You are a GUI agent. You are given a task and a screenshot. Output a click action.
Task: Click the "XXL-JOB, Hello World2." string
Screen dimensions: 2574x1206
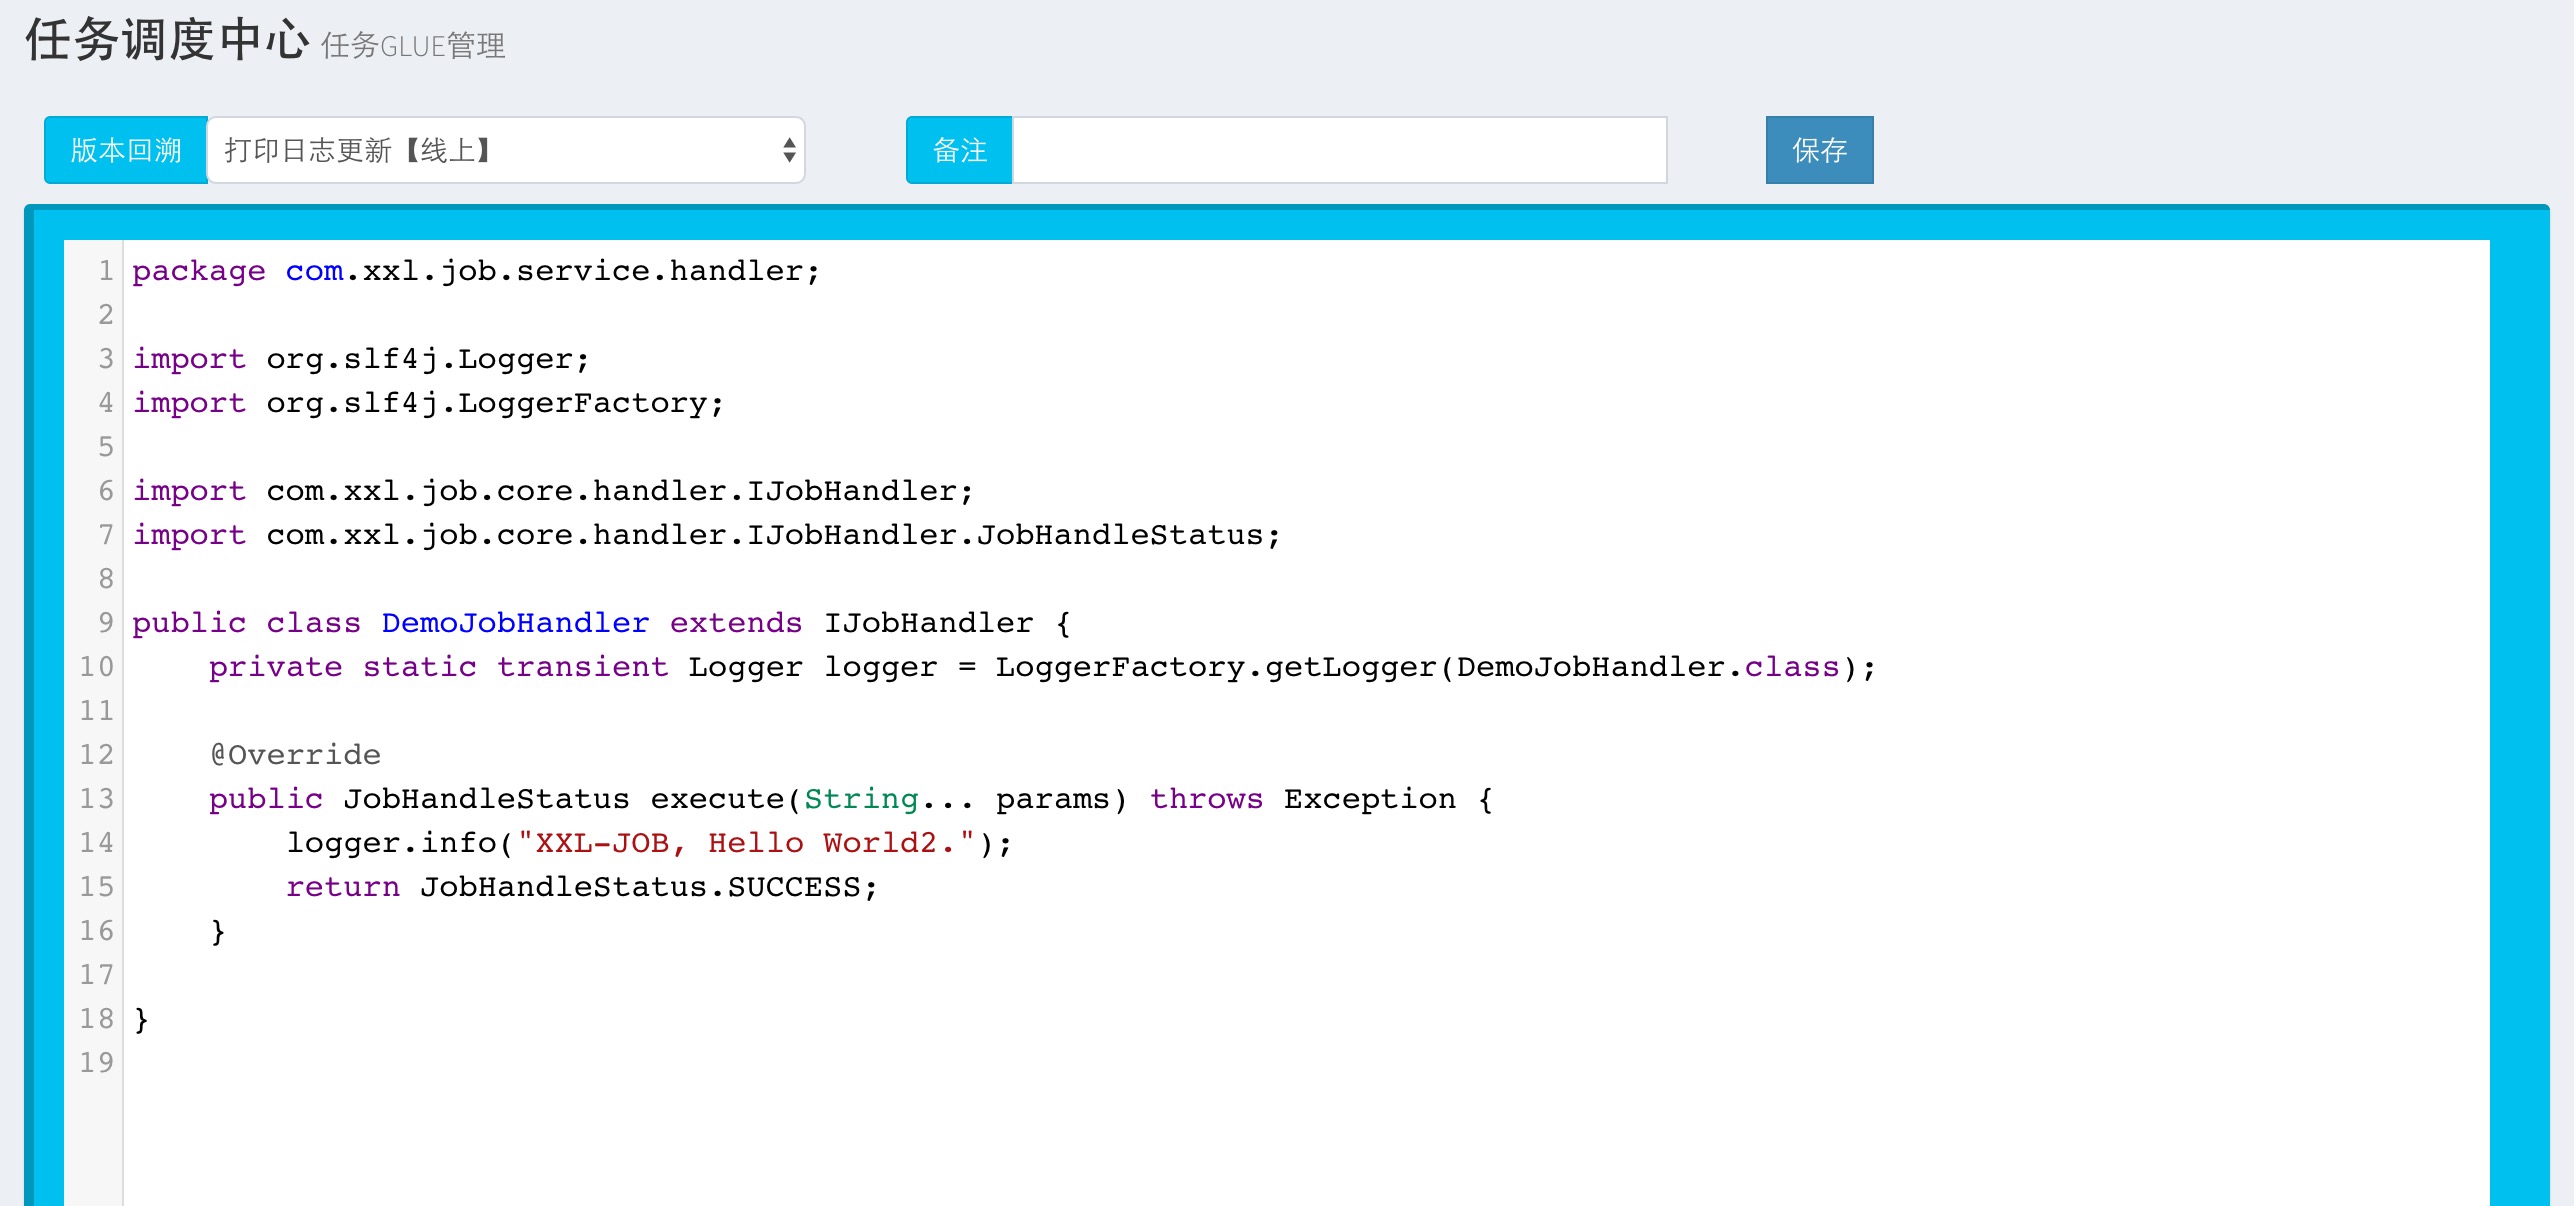[745, 843]
